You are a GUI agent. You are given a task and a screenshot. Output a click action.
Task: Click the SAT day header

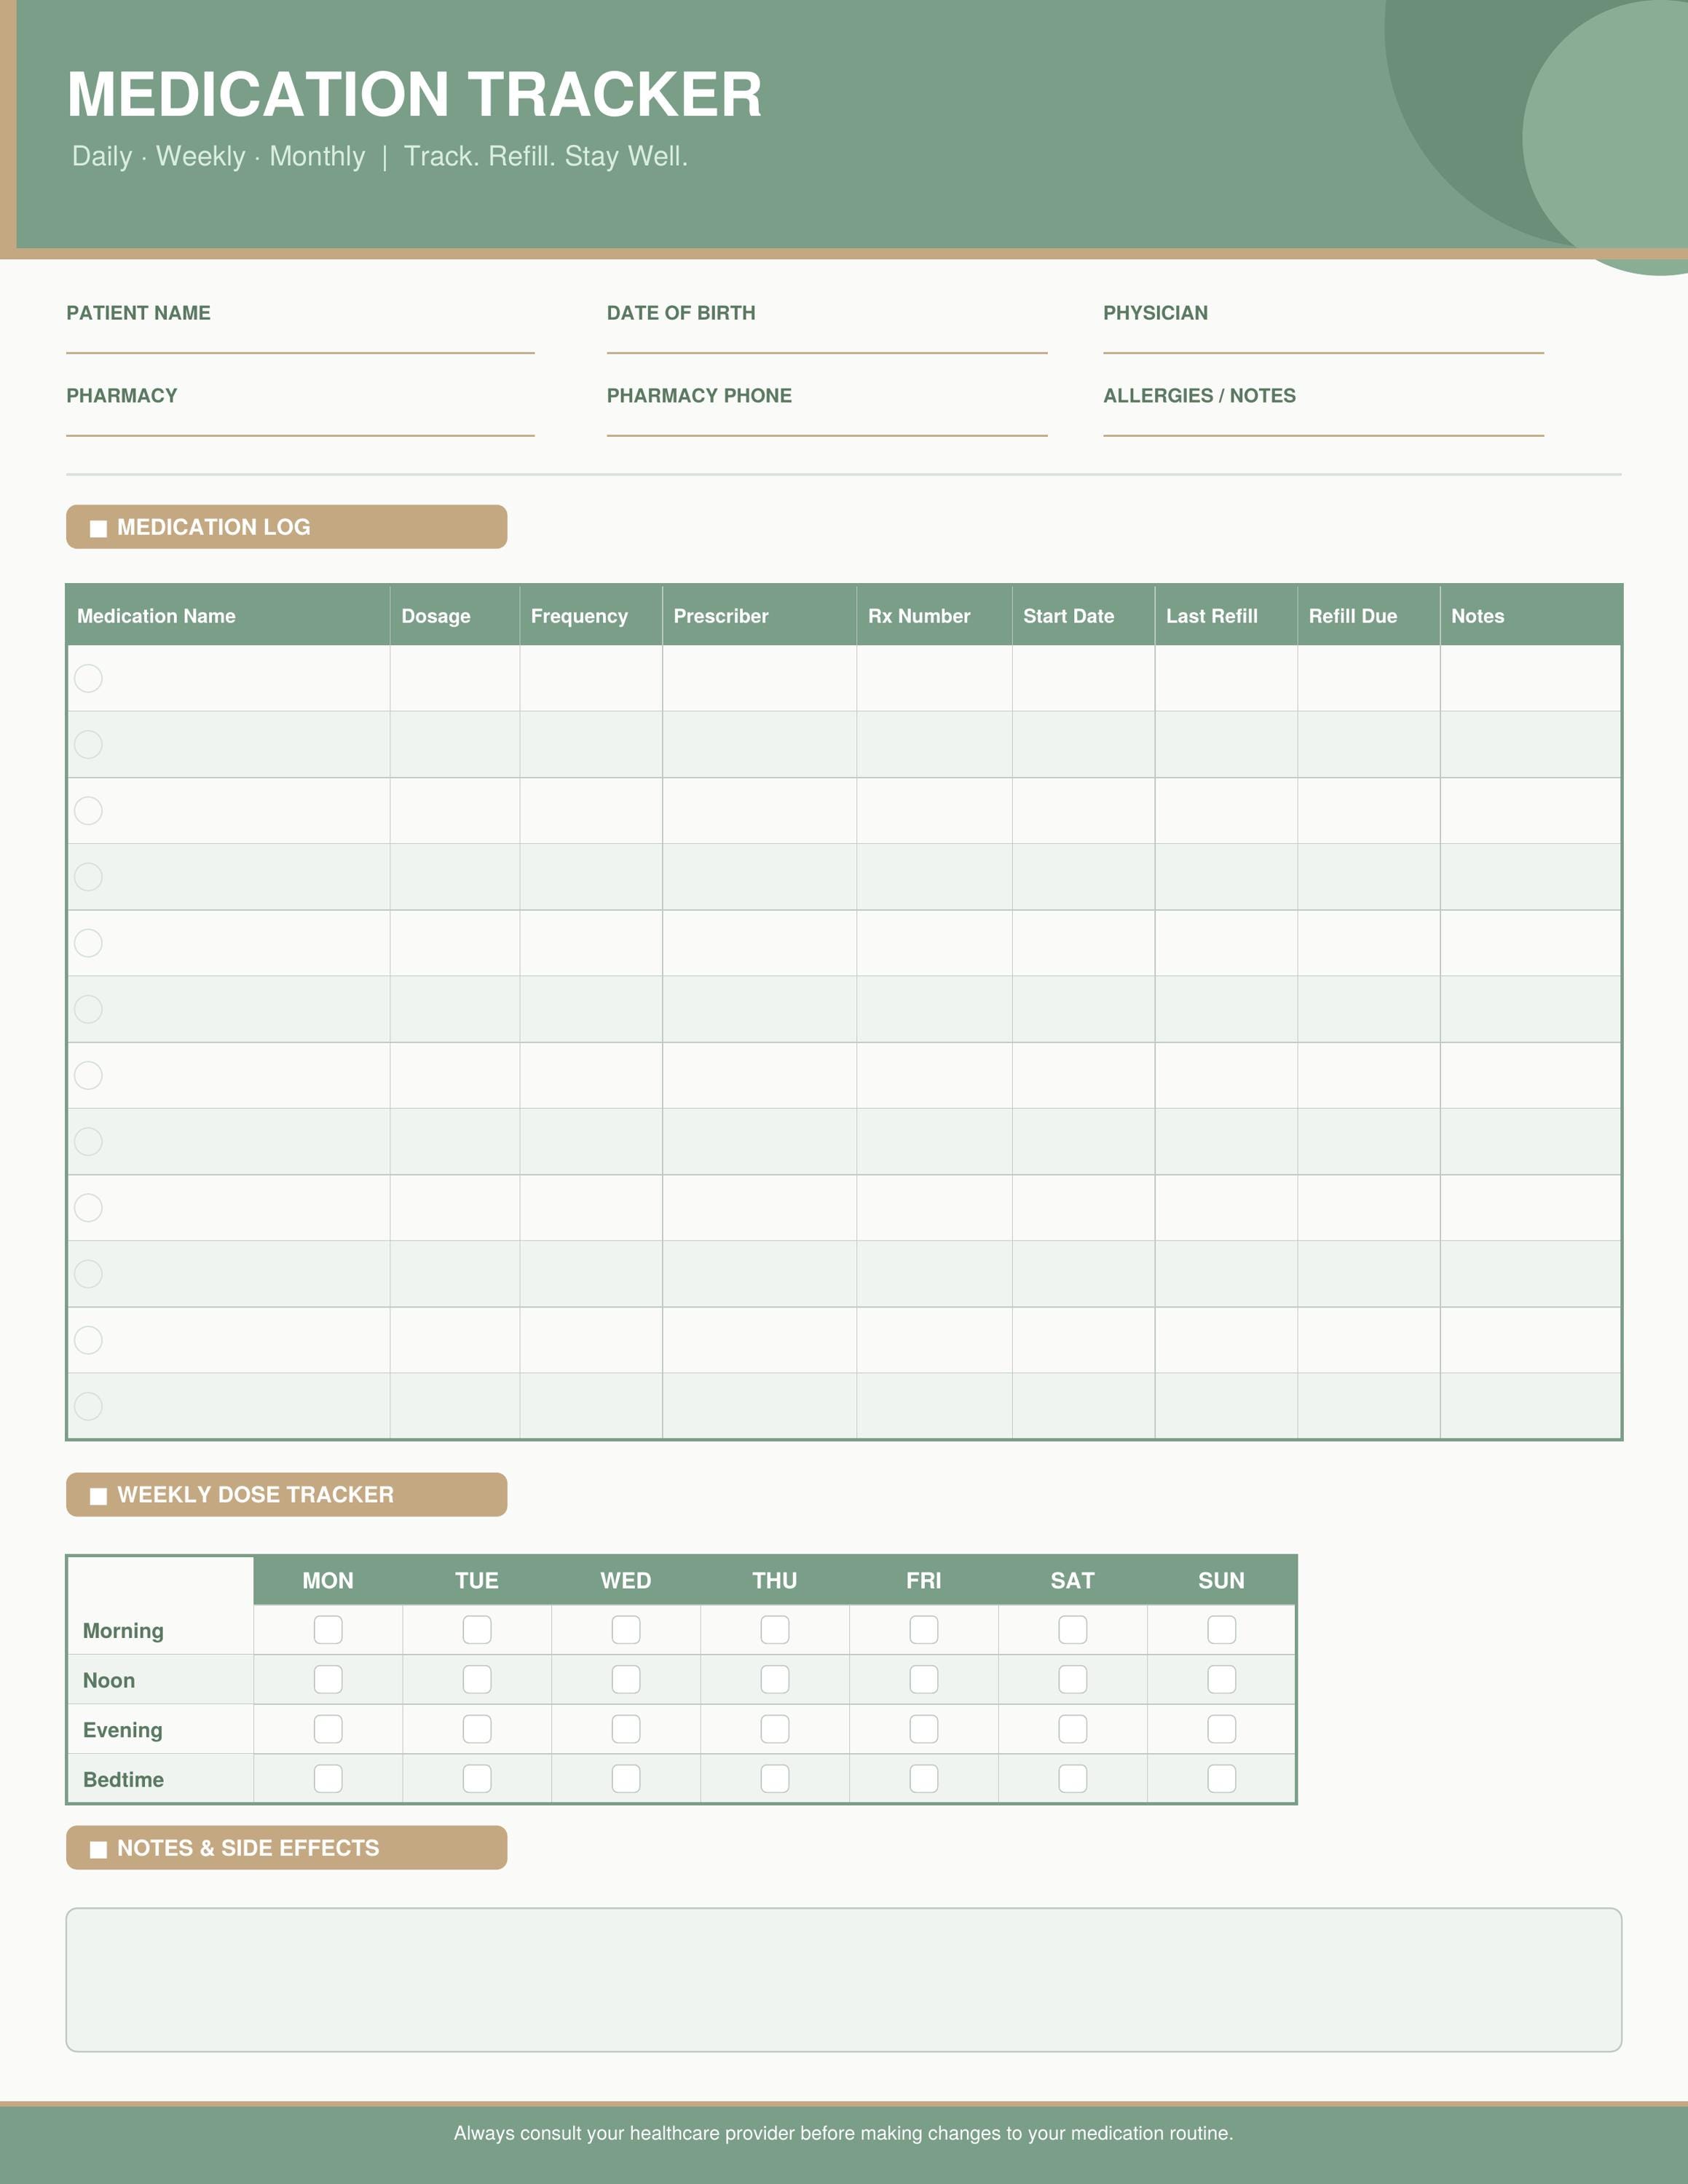pyautogui.click(x=1073, y=1581)
